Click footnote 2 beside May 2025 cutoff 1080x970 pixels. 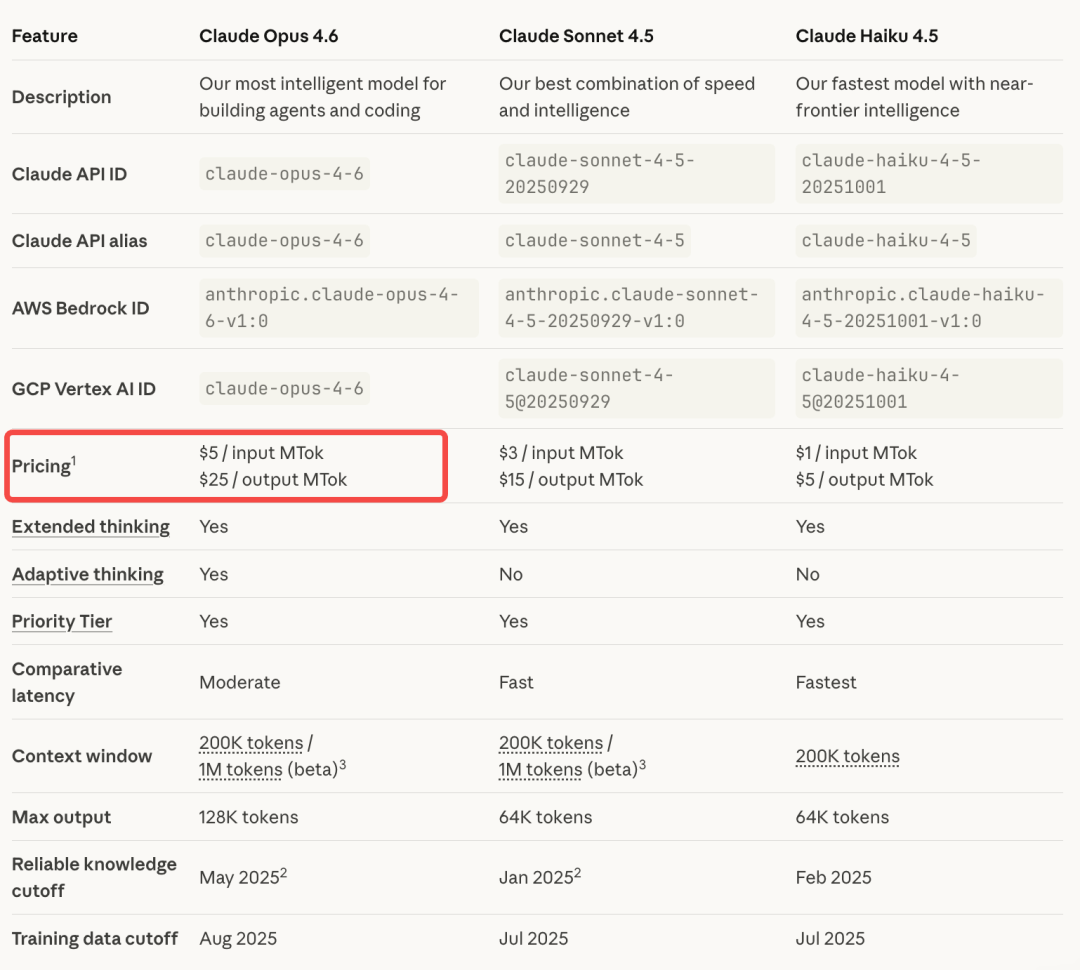coord(284,872)
